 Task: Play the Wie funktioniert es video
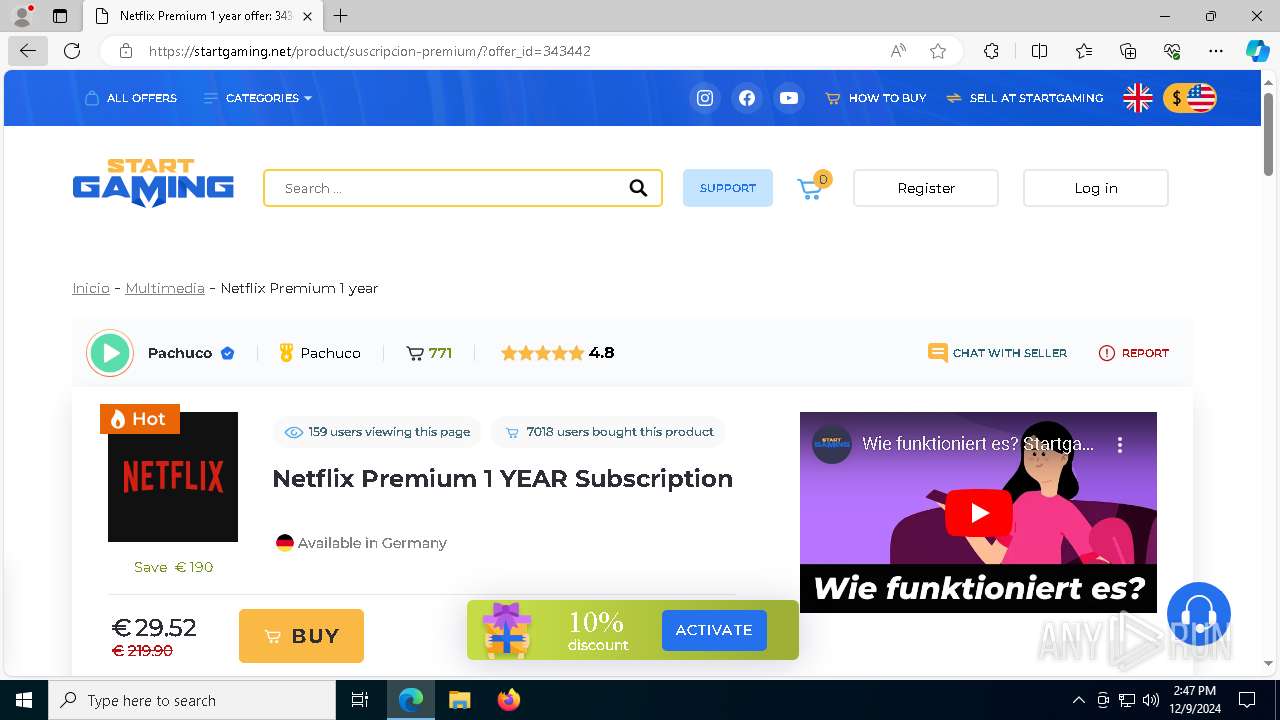coord(979,513)
